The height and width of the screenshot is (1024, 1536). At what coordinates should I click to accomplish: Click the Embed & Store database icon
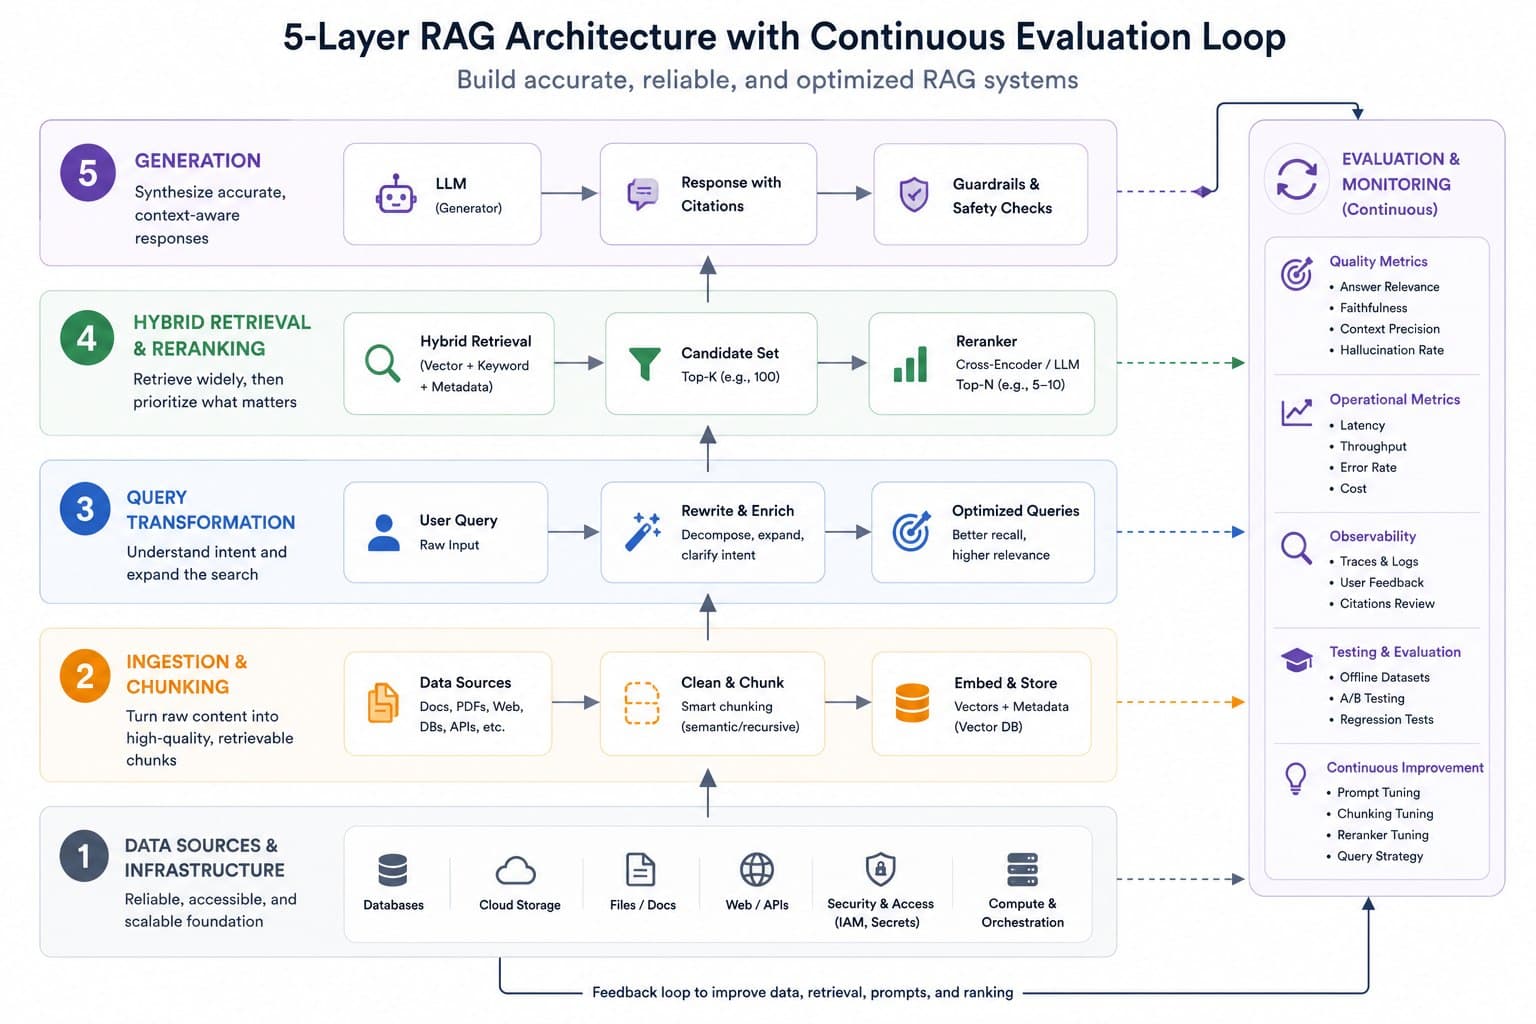(912, 703)
